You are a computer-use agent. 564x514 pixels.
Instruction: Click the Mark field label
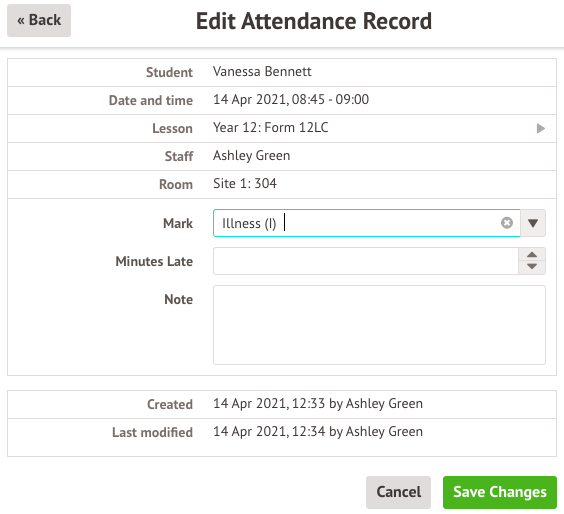tap(178, 223)
